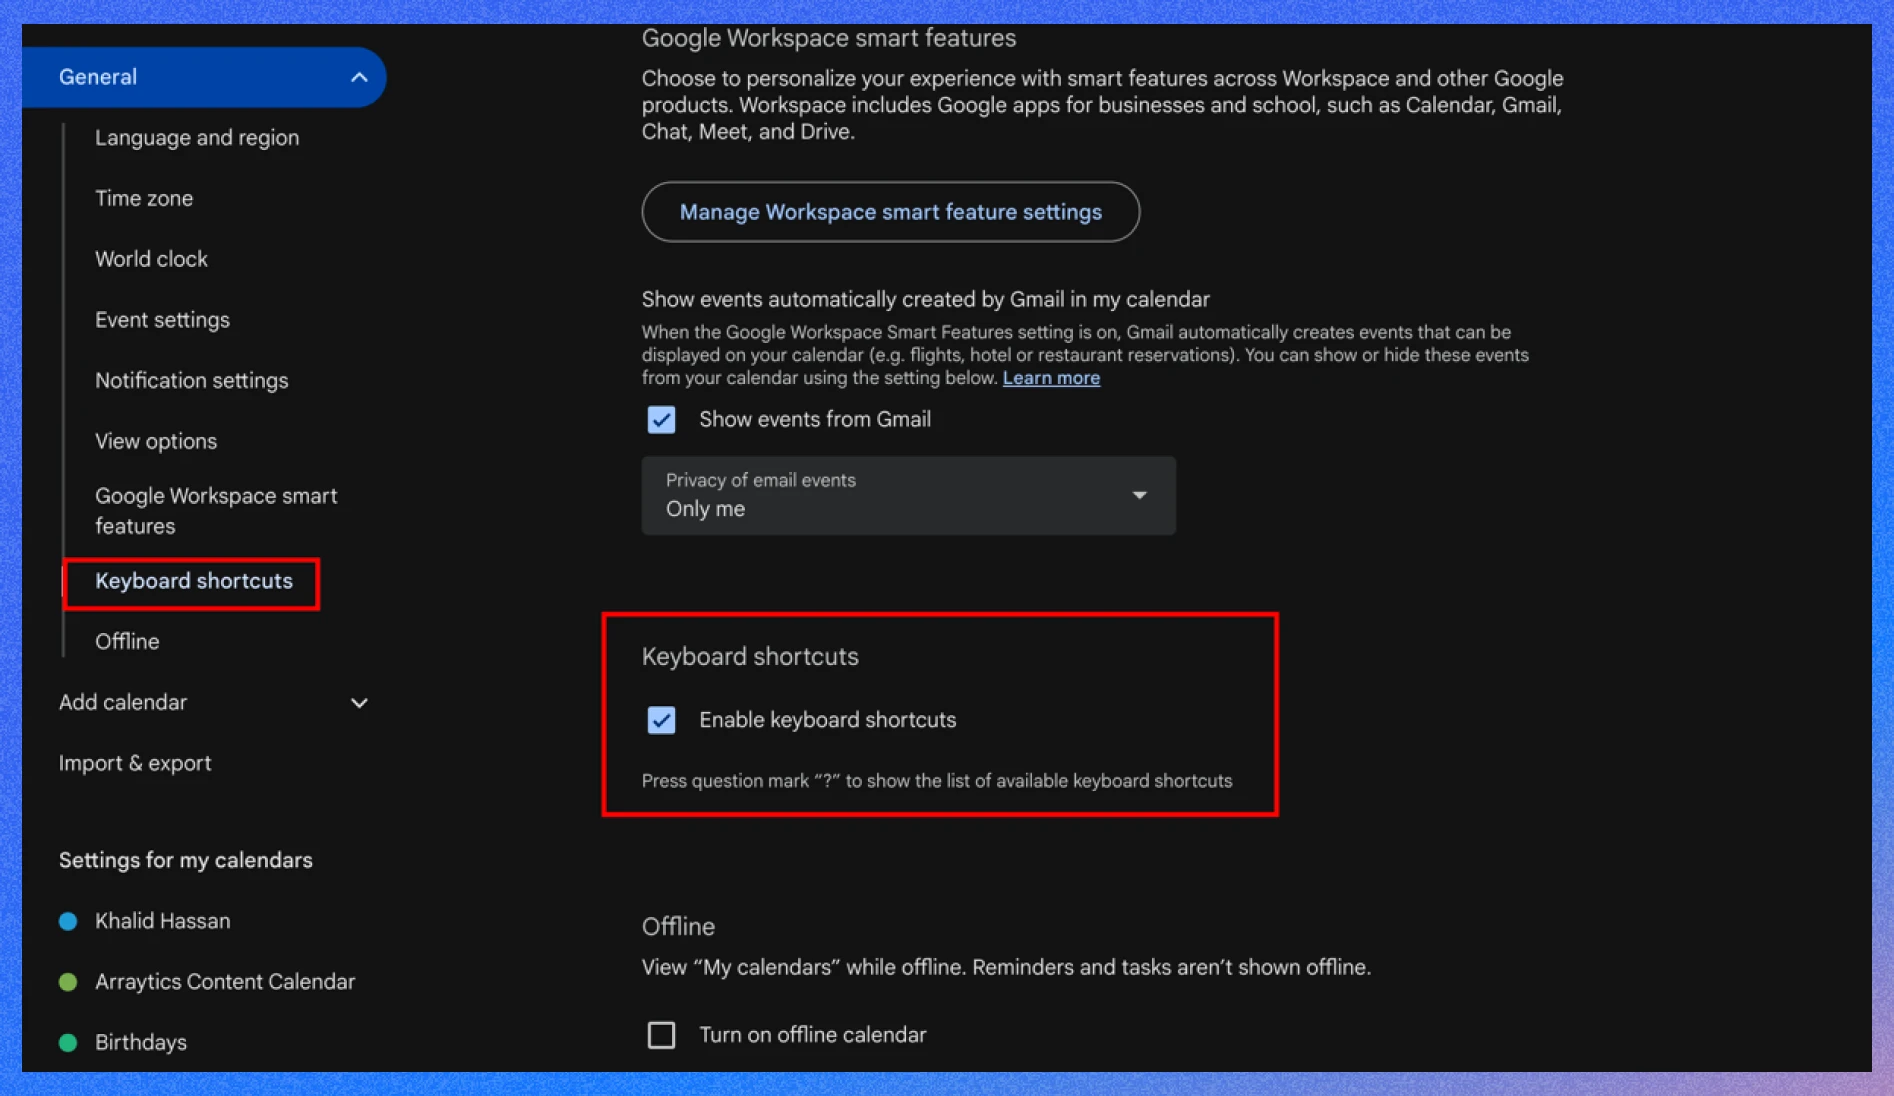Click the Keyboard shortcuts section heading
Screen dimensions: 1894x1096
click(x=750, y=656)
